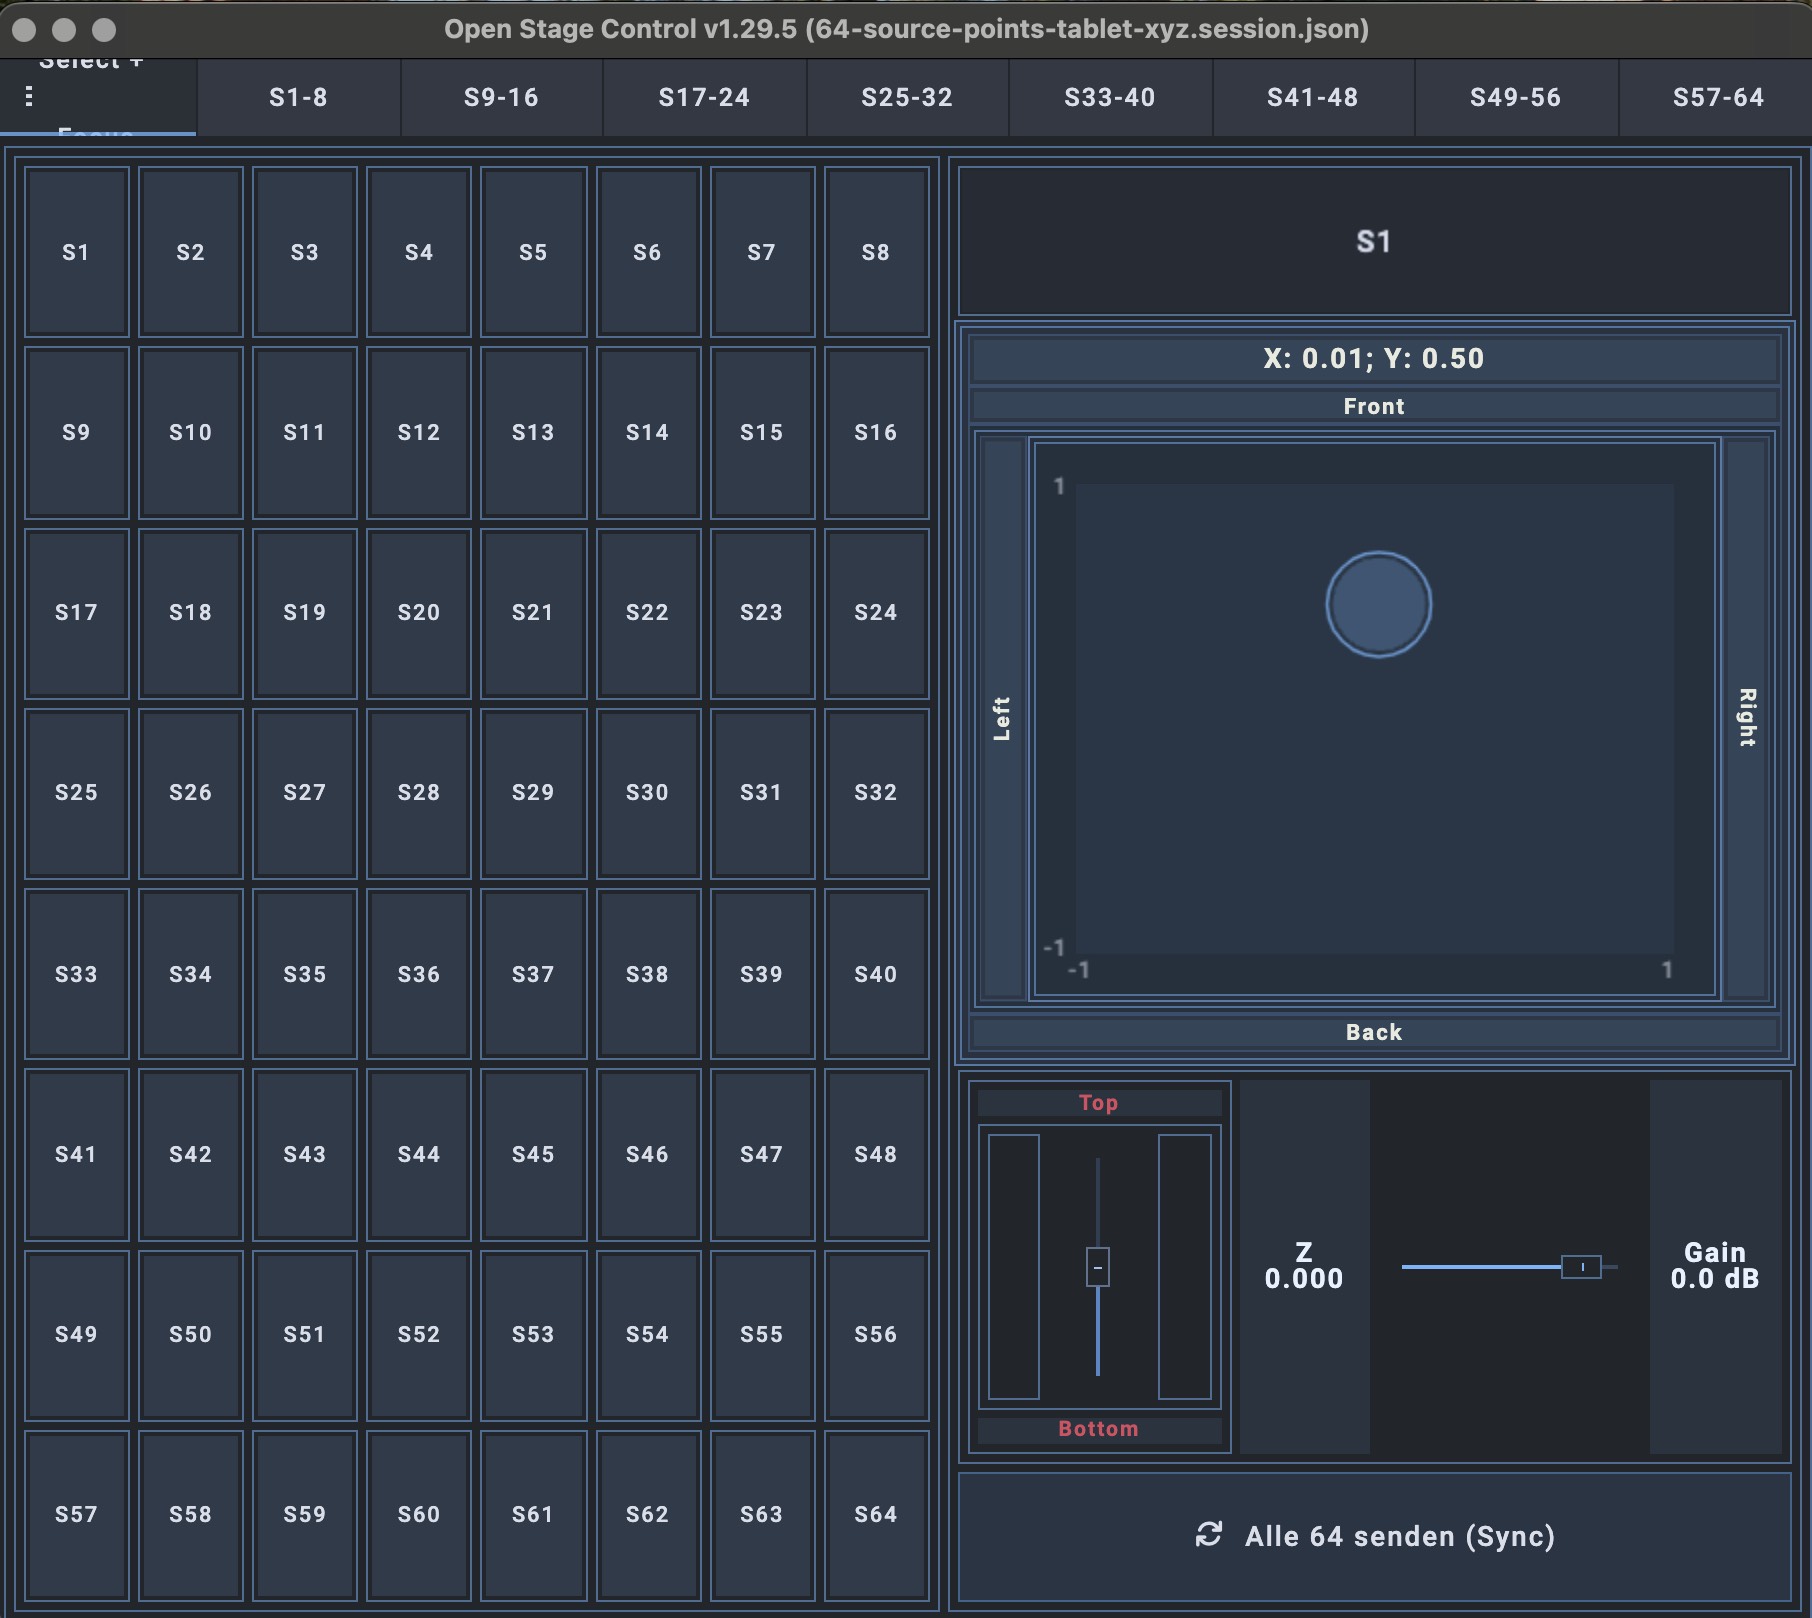Select source S37
This screenshot has width=1812, height=1618.
tap(533, 973)
